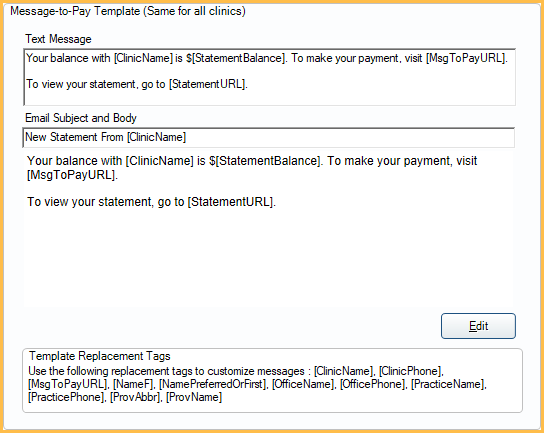Click the [PracticeName] replacement tag
The image size is (544, 433).
pyautogui.click(x=448, y=384)
